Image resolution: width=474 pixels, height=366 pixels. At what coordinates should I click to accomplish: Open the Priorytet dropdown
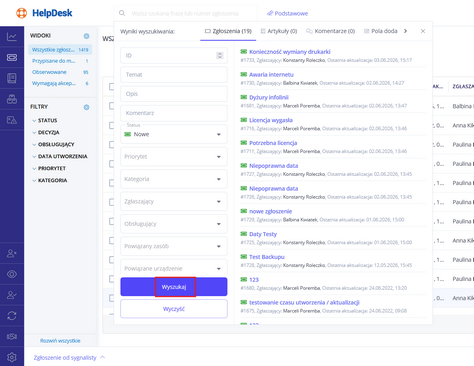point(174,156)
